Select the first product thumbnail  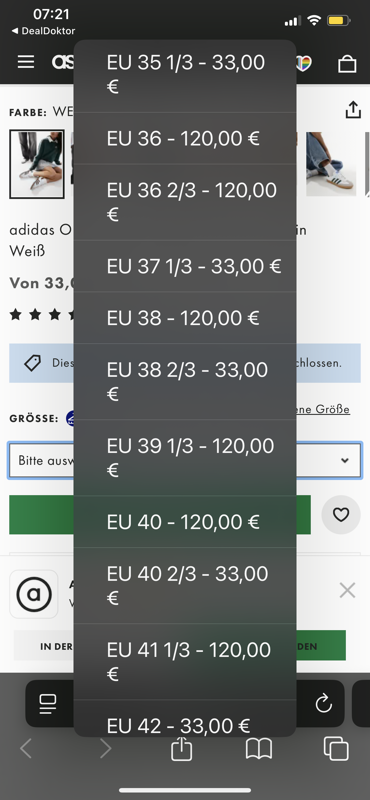pos(37,164)
